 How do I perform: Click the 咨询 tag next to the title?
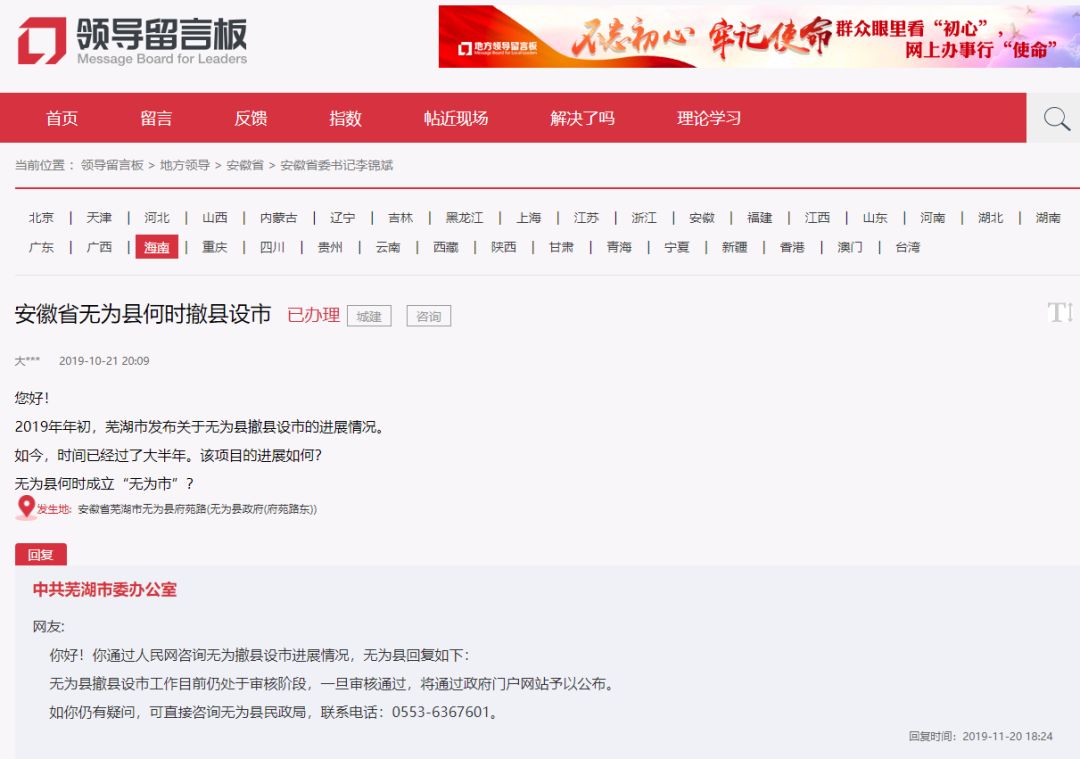point(429,316)
